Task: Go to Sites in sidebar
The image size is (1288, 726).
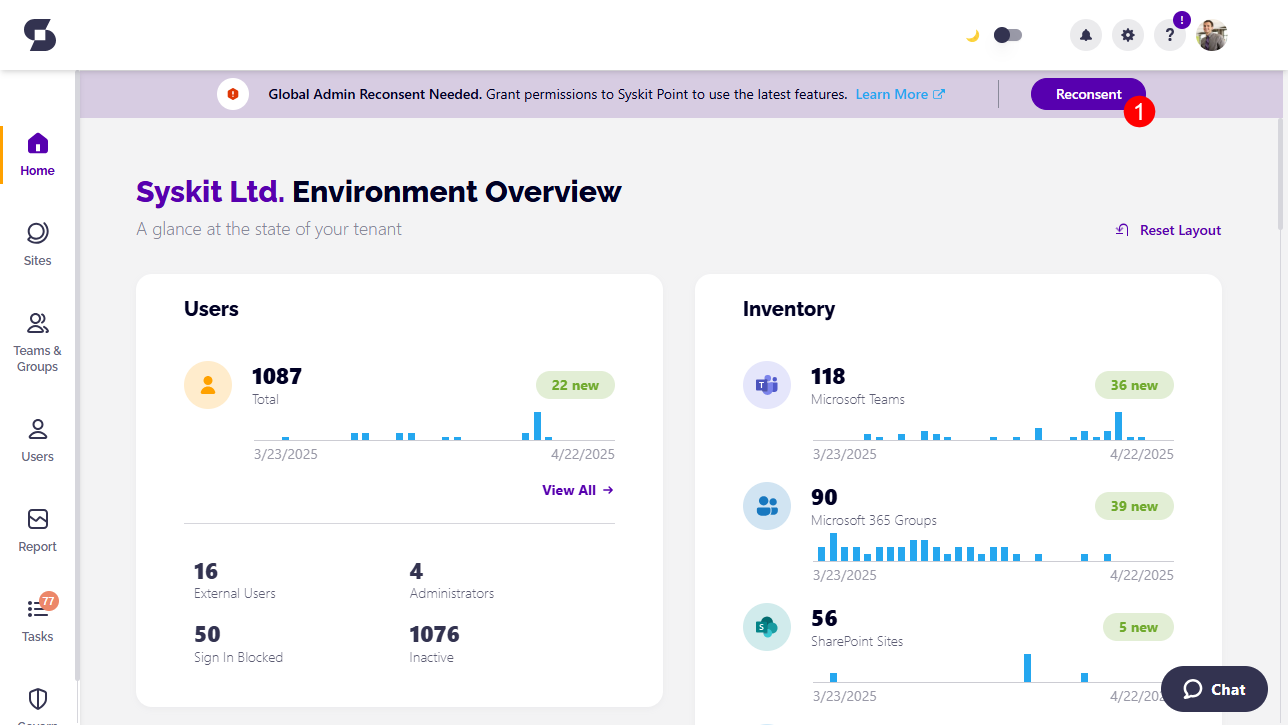Action: click(x=37, y=244)
